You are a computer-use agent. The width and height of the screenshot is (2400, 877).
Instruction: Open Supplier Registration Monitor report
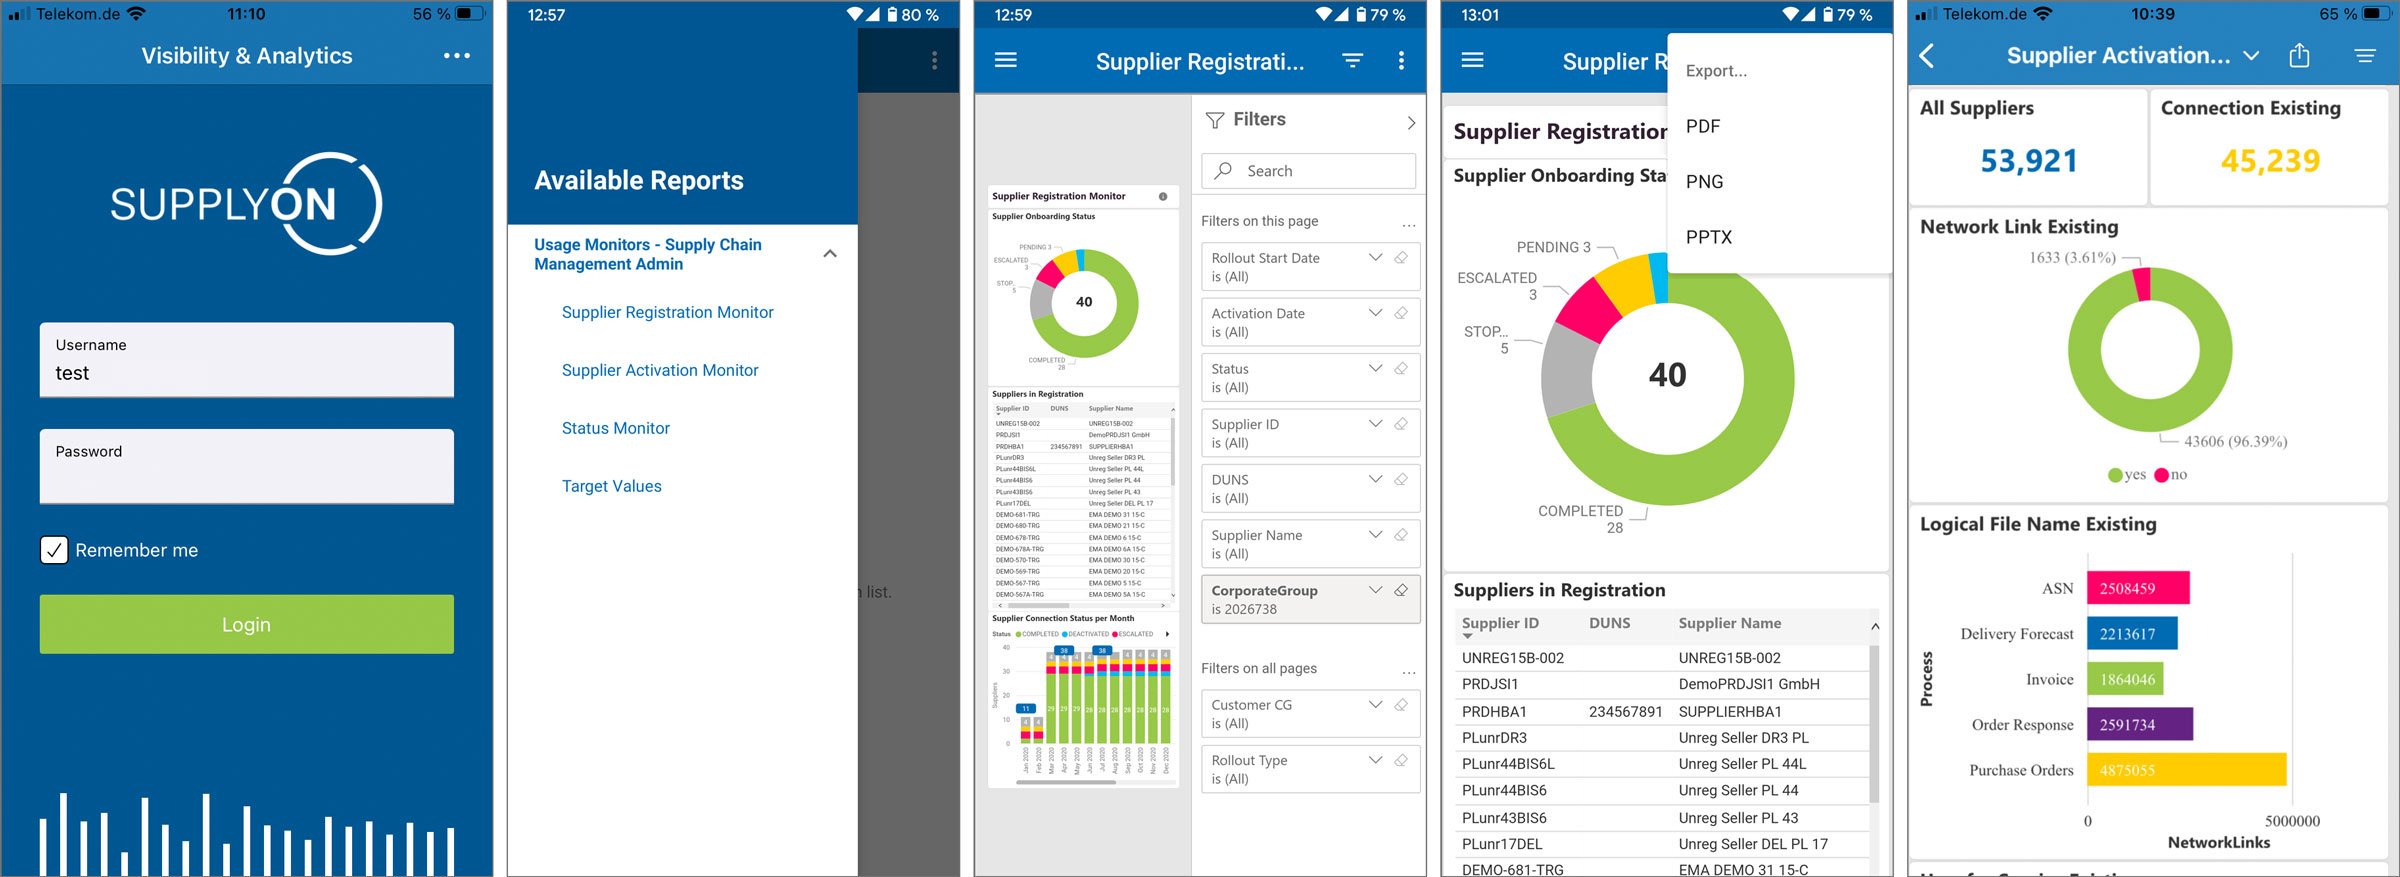coord(667,312)
